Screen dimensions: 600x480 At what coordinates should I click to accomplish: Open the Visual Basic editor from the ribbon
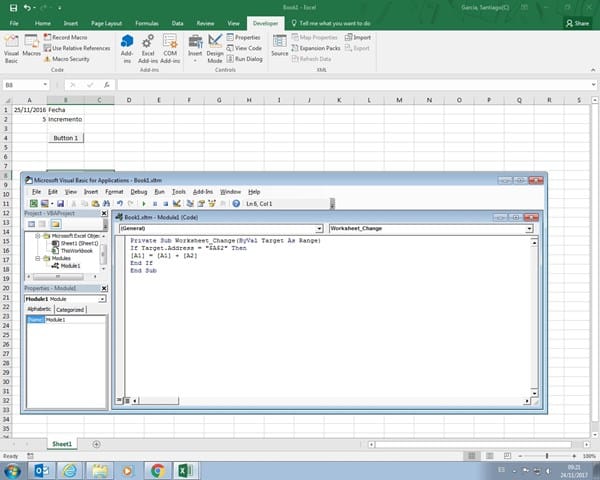coord(11,46)
